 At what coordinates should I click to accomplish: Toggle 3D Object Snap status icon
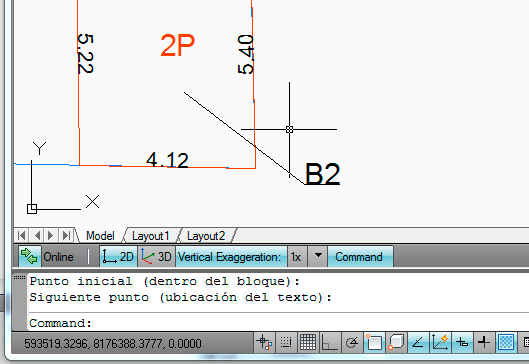click(x=396, y=342)
